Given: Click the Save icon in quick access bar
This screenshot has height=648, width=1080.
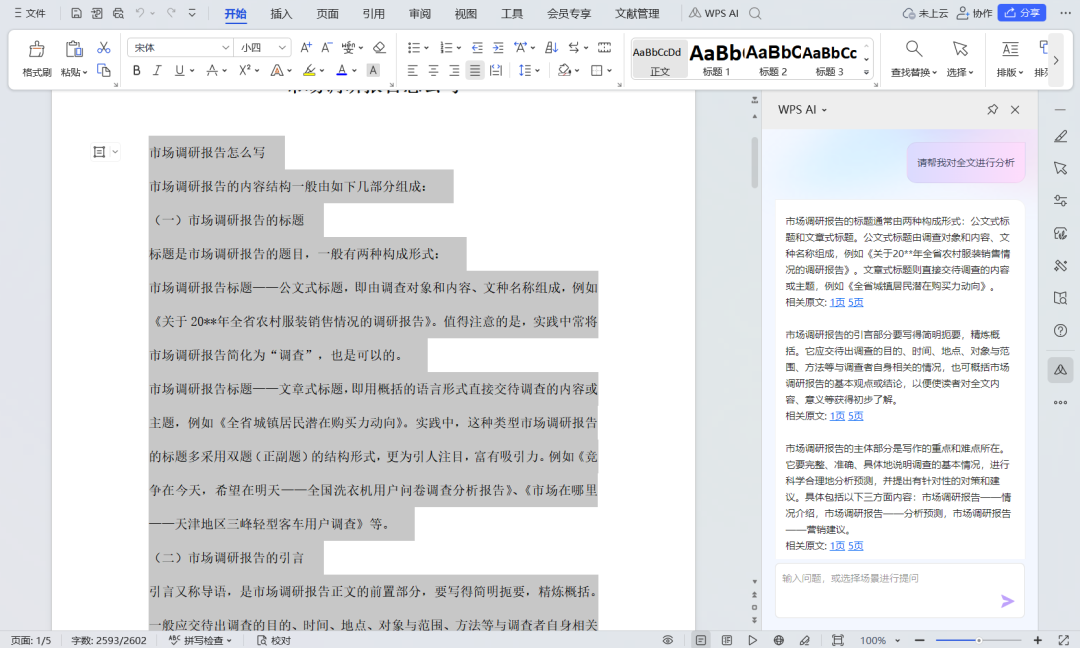Looking at the screenshot, I should pyautogui.click(x=76, y=13).
